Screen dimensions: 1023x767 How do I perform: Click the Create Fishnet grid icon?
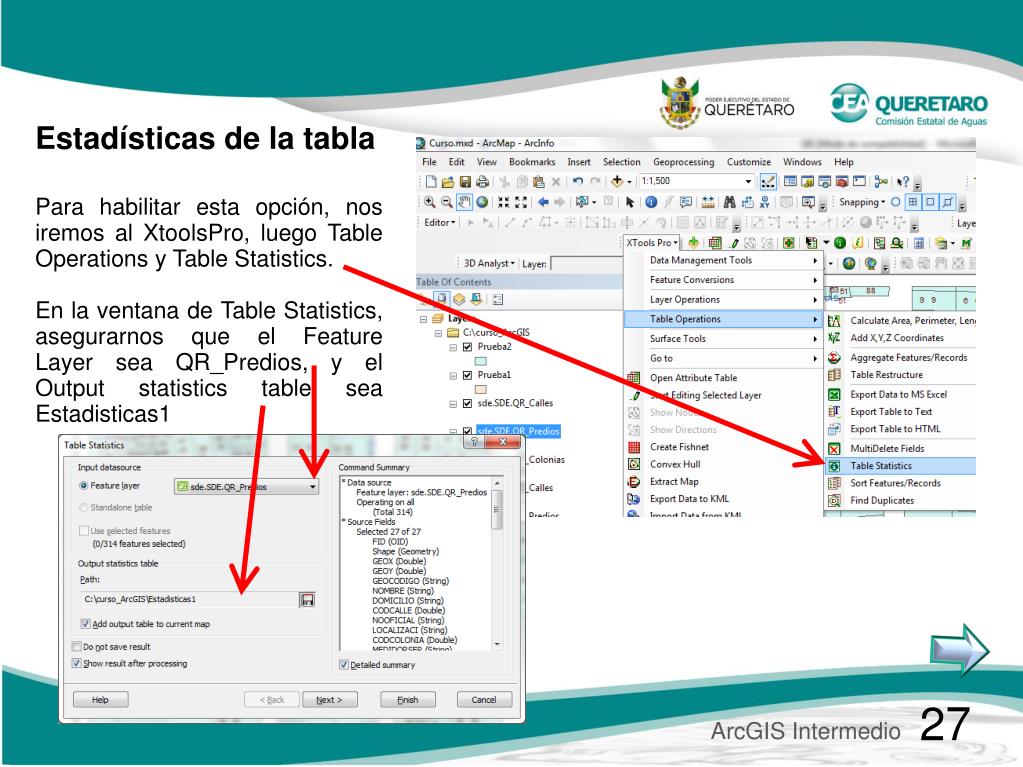[634, 447]
